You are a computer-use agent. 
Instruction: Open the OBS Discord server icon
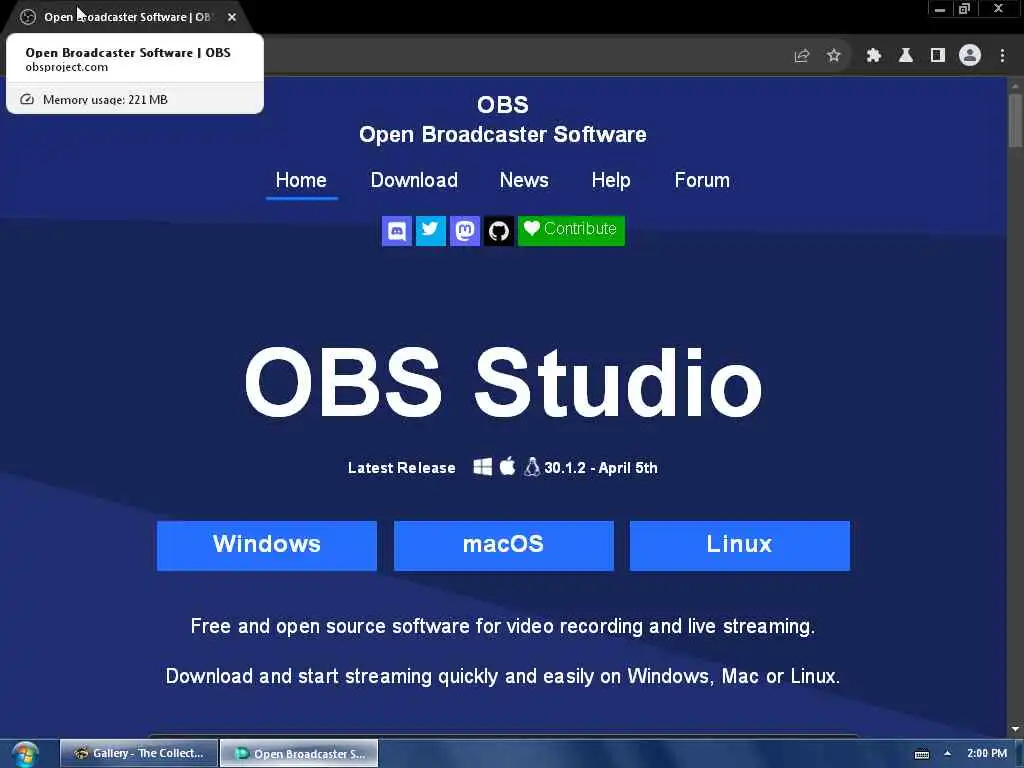coord(396,231)
